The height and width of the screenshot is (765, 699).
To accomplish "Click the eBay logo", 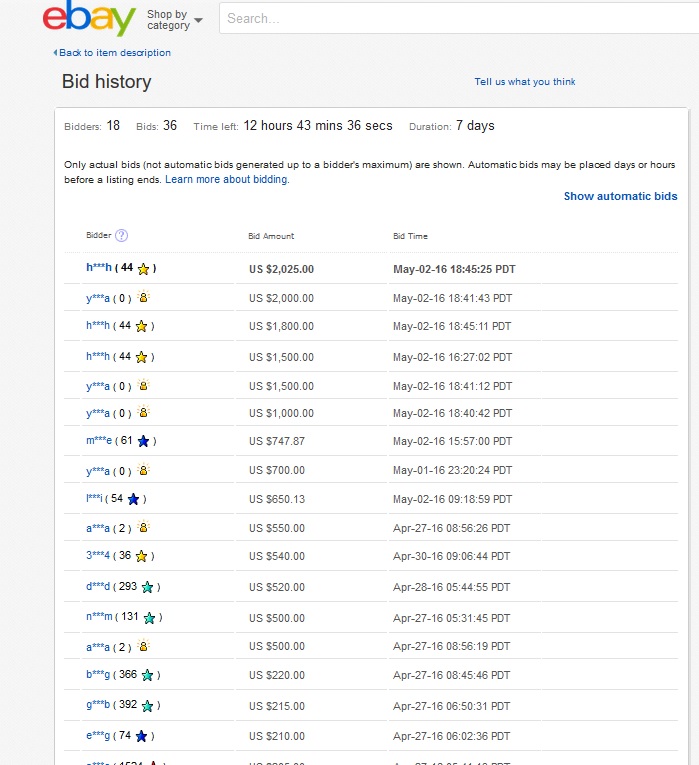I will pyautogui.click(x=89, y=20).
